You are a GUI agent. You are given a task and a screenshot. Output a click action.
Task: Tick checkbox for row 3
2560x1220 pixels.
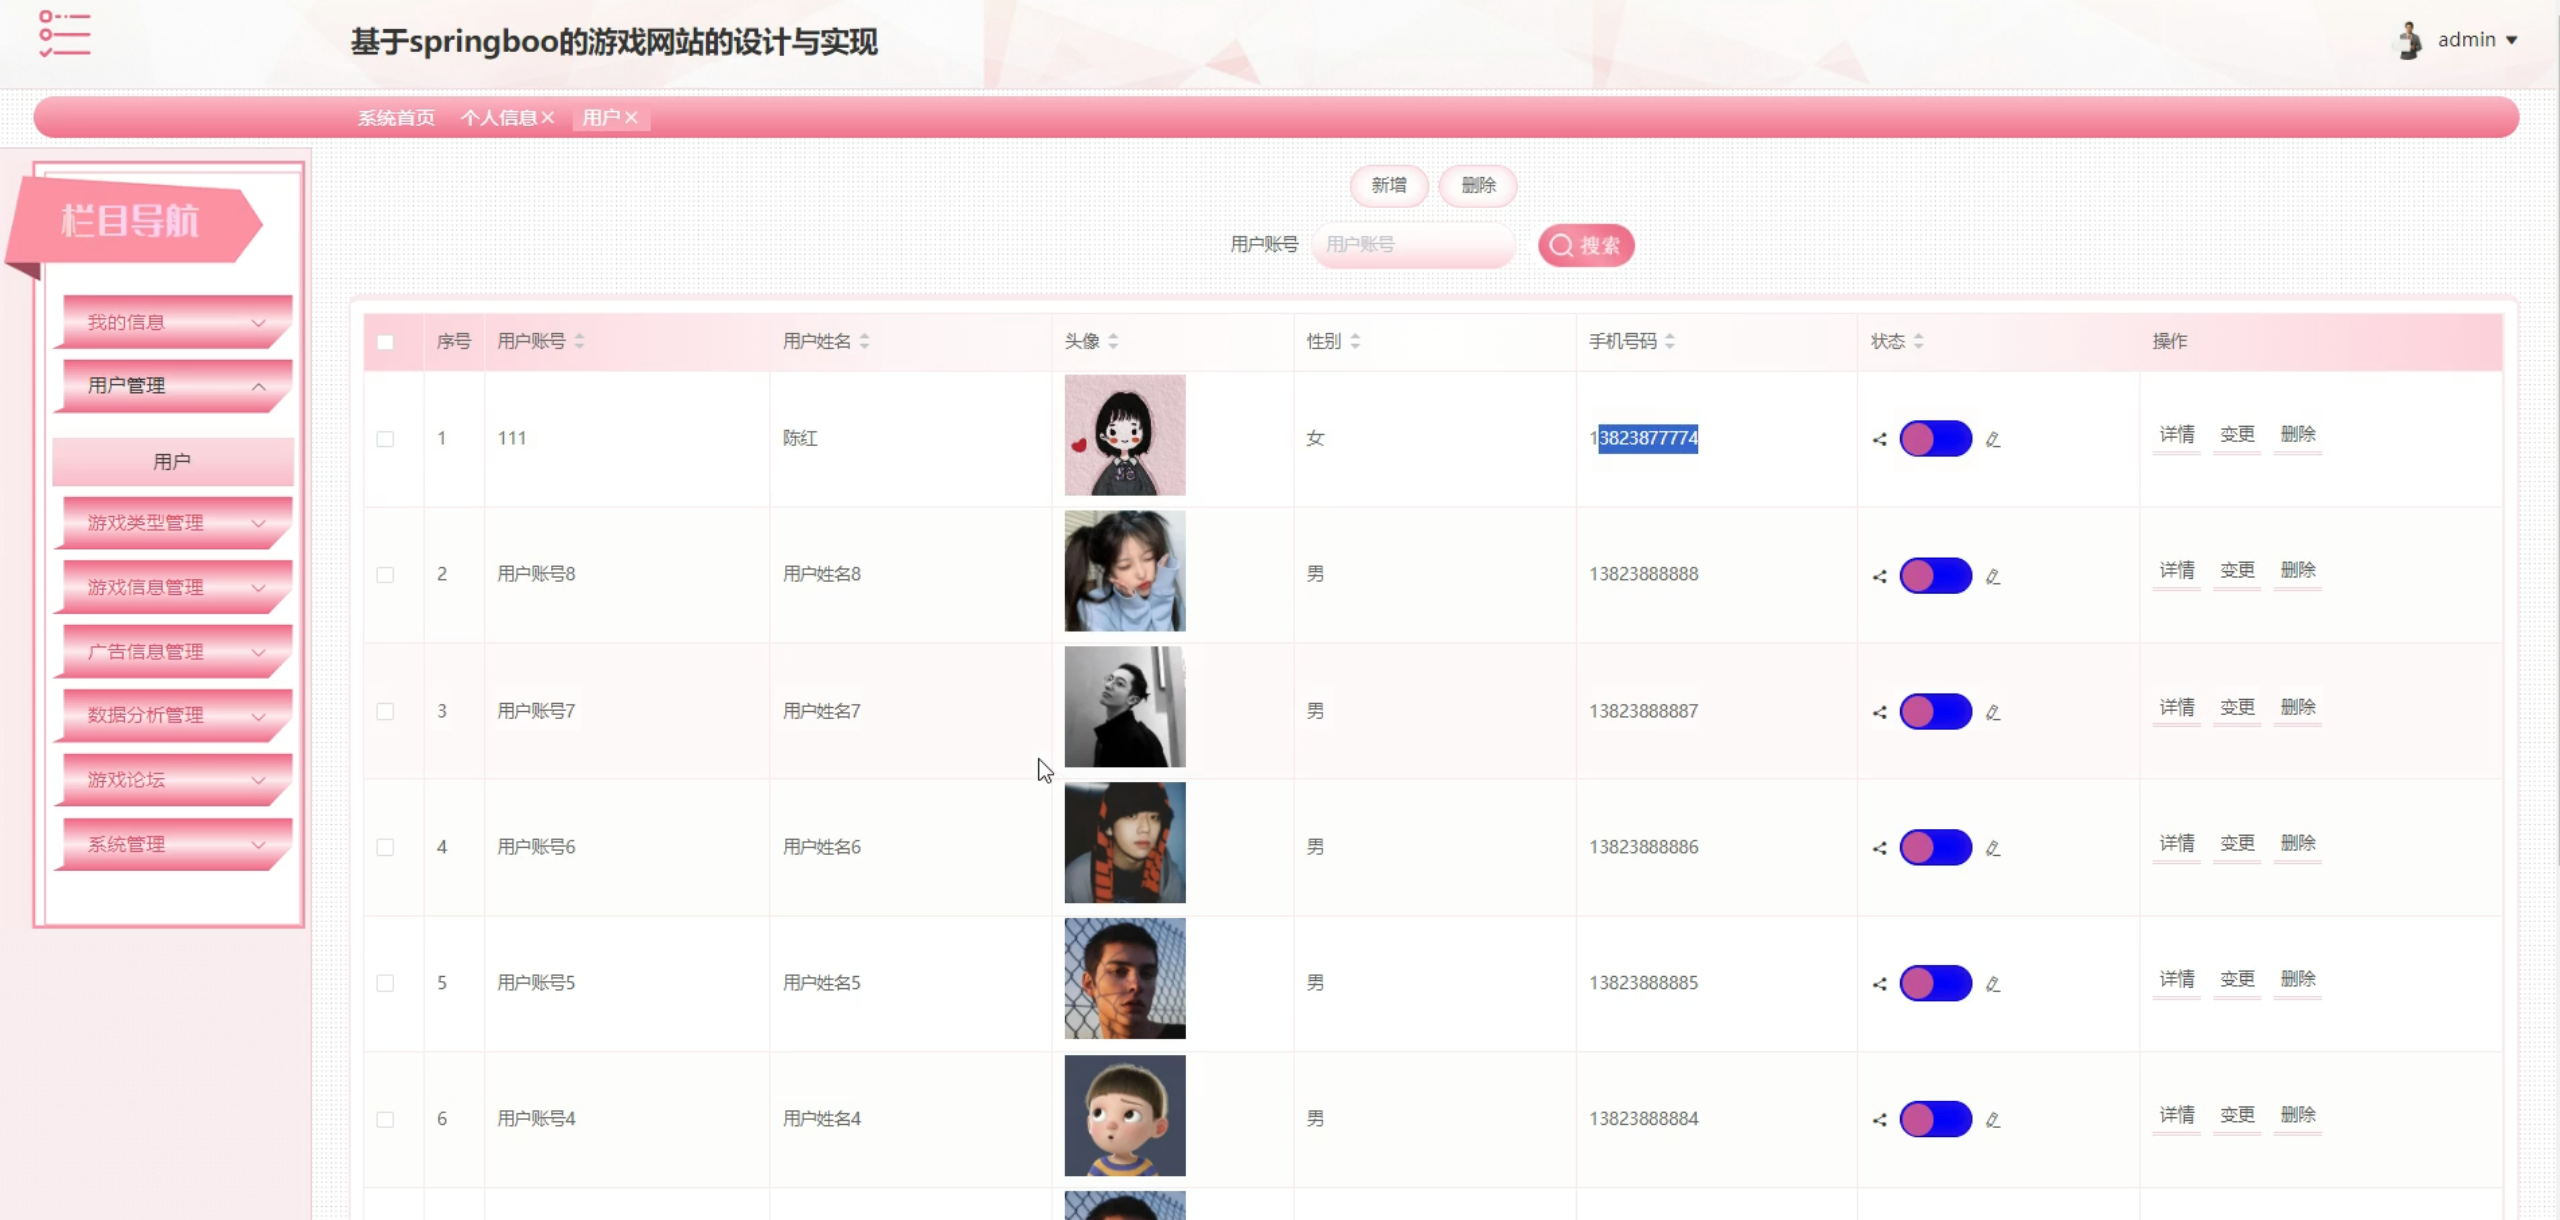point(385,711)
